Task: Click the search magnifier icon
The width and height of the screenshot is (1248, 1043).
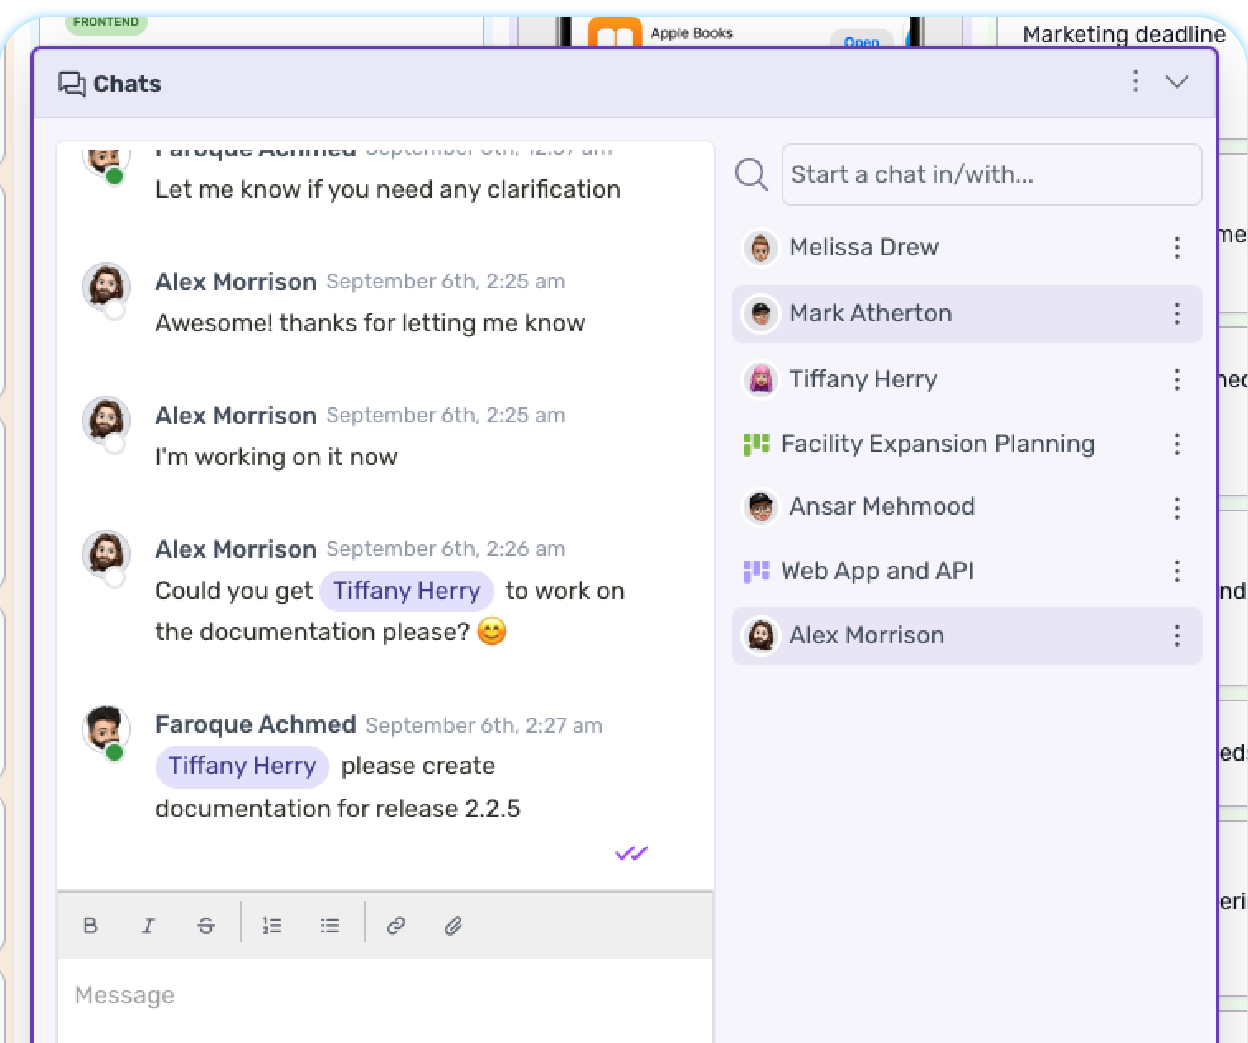Action: pyautogui.click(x=750, y=174)
